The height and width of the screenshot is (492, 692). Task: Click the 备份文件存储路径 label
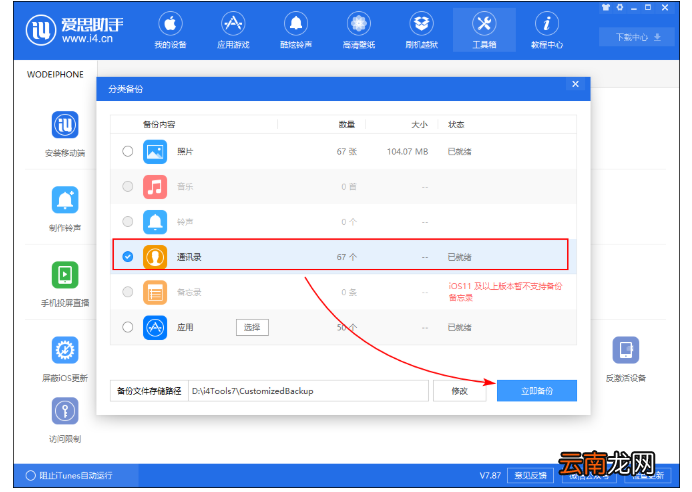point(149,391)
